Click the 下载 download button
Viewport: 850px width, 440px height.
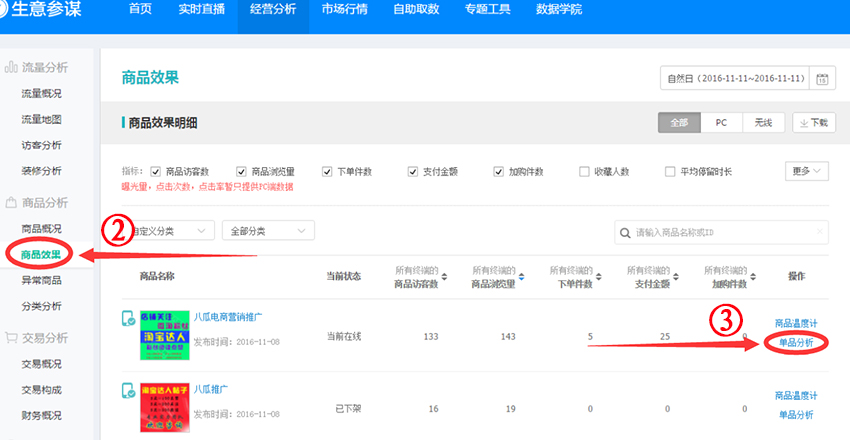814,123
